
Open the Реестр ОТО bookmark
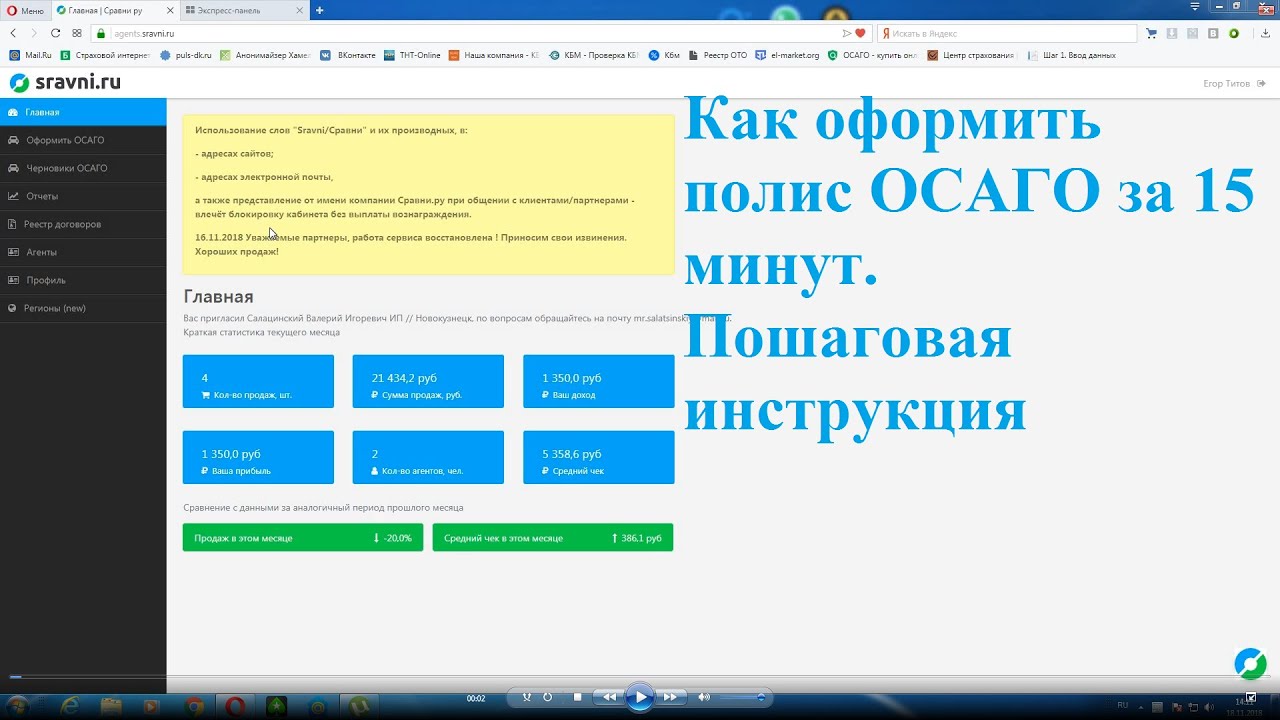click(718, 55)
